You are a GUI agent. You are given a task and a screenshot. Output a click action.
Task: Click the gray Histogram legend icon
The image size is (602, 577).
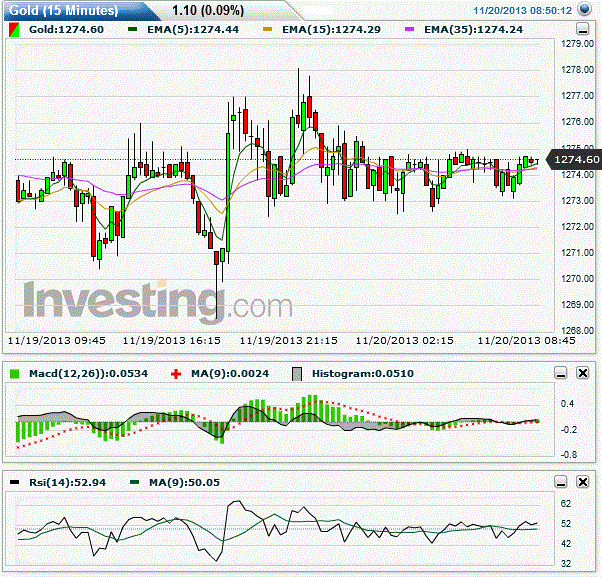coord(297,374)
